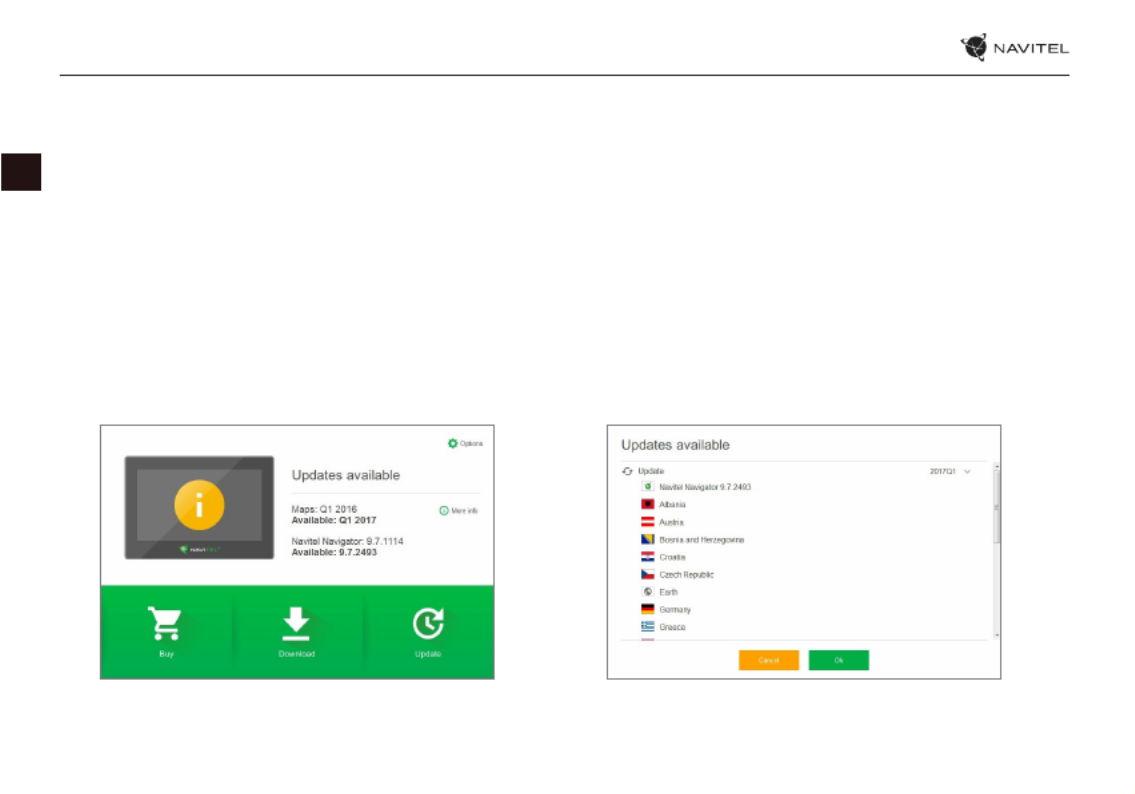
Task: Click the Update clock icon
Action: click(x=429, y=623)
